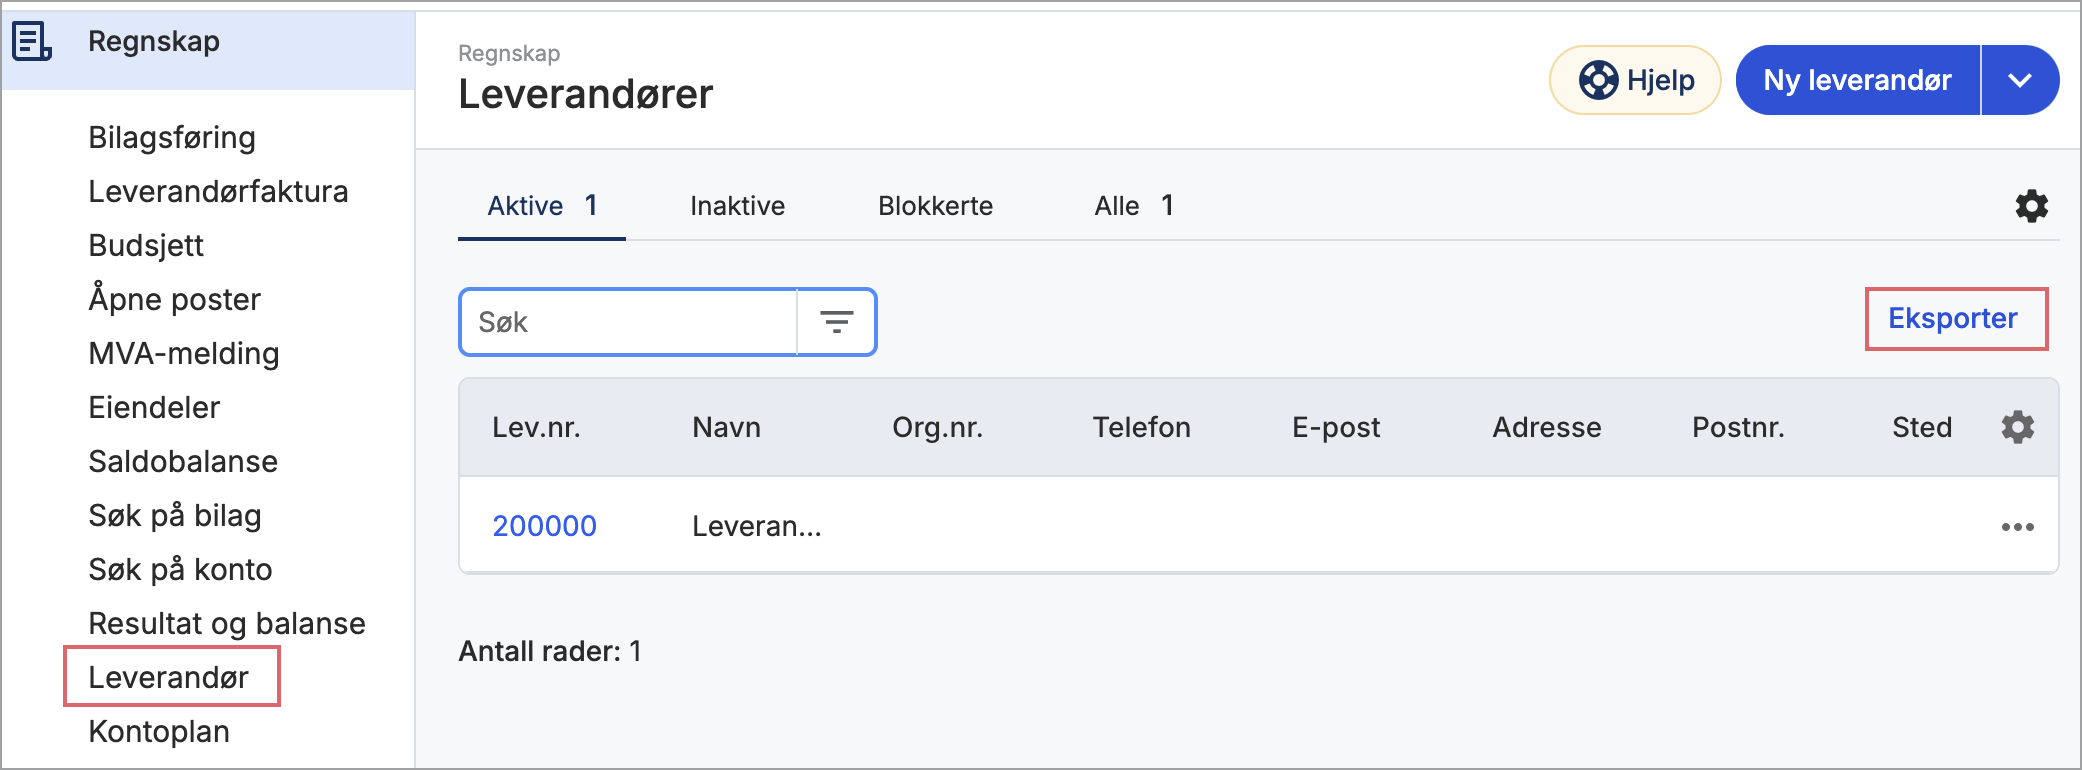Open Søk på konto in the sidebar
The width and height of the screenshot is (2082, 770).
(x=180, y=569)
